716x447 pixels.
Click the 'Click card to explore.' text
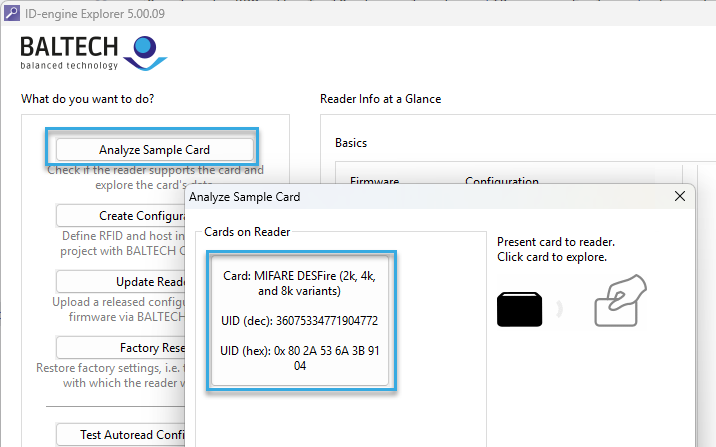552,257
